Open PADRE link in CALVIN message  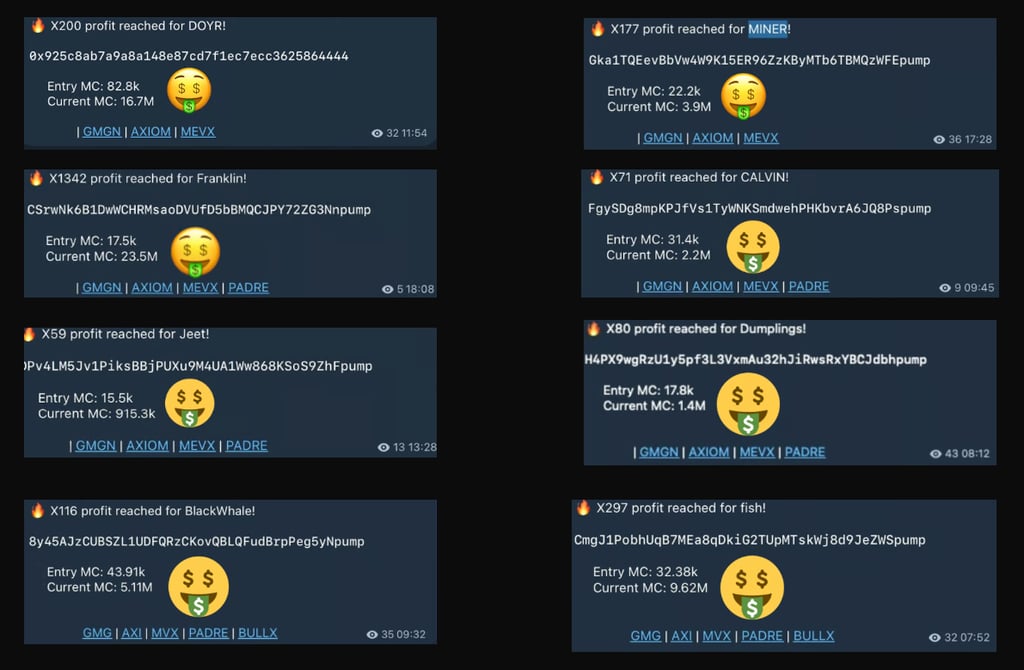[x=808, y=287]
